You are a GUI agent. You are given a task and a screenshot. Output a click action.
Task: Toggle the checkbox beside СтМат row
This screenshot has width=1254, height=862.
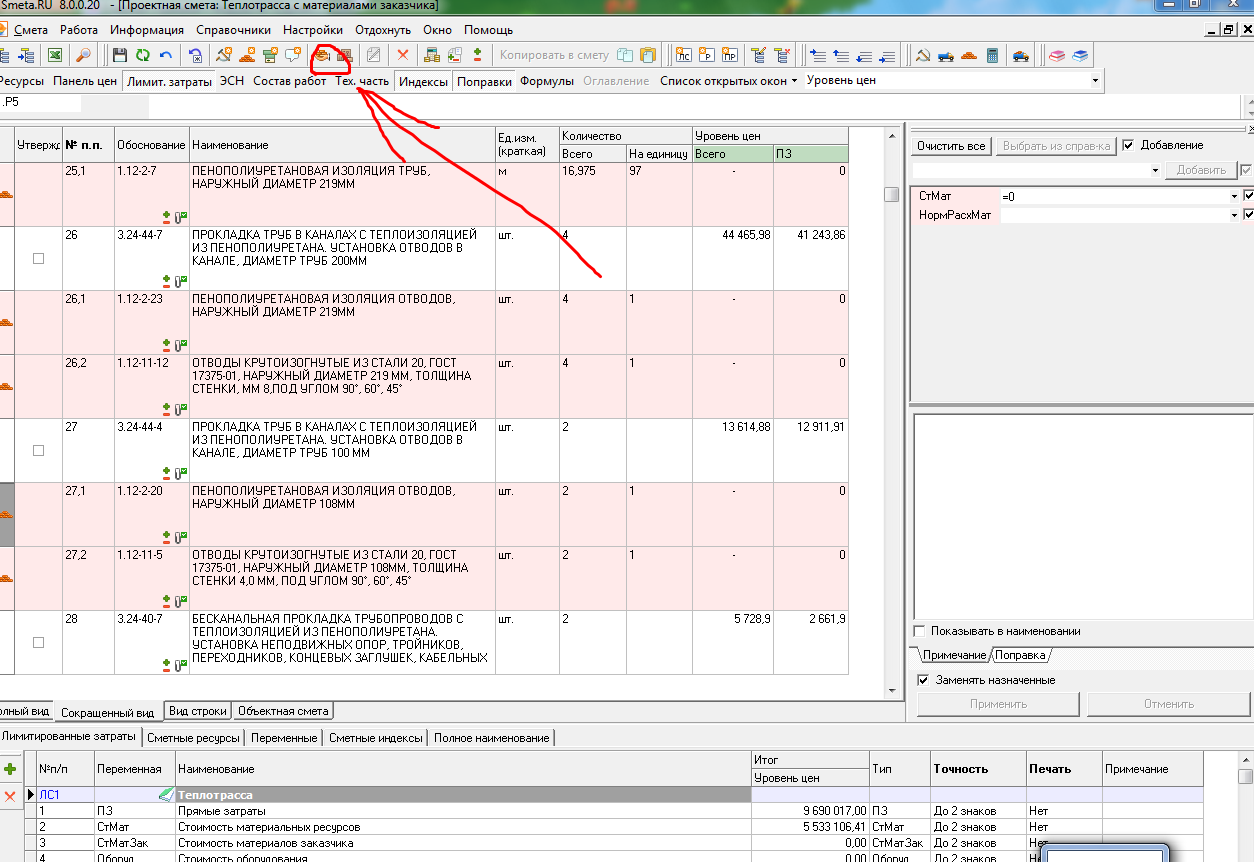click(x=1248, y=196)
